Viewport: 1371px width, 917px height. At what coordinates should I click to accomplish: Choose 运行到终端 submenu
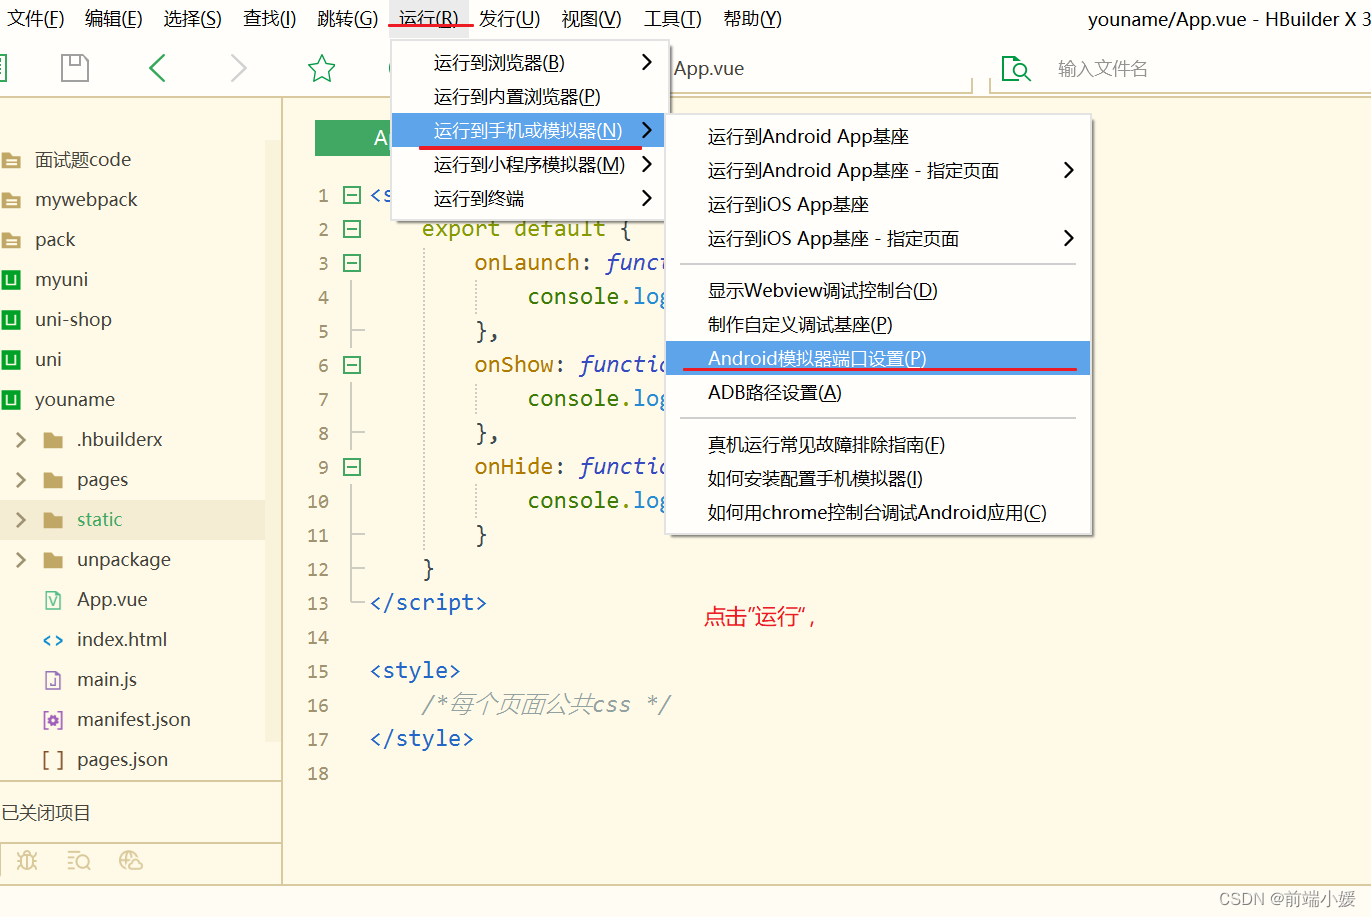pyautogui.click(x=529, y=199)
